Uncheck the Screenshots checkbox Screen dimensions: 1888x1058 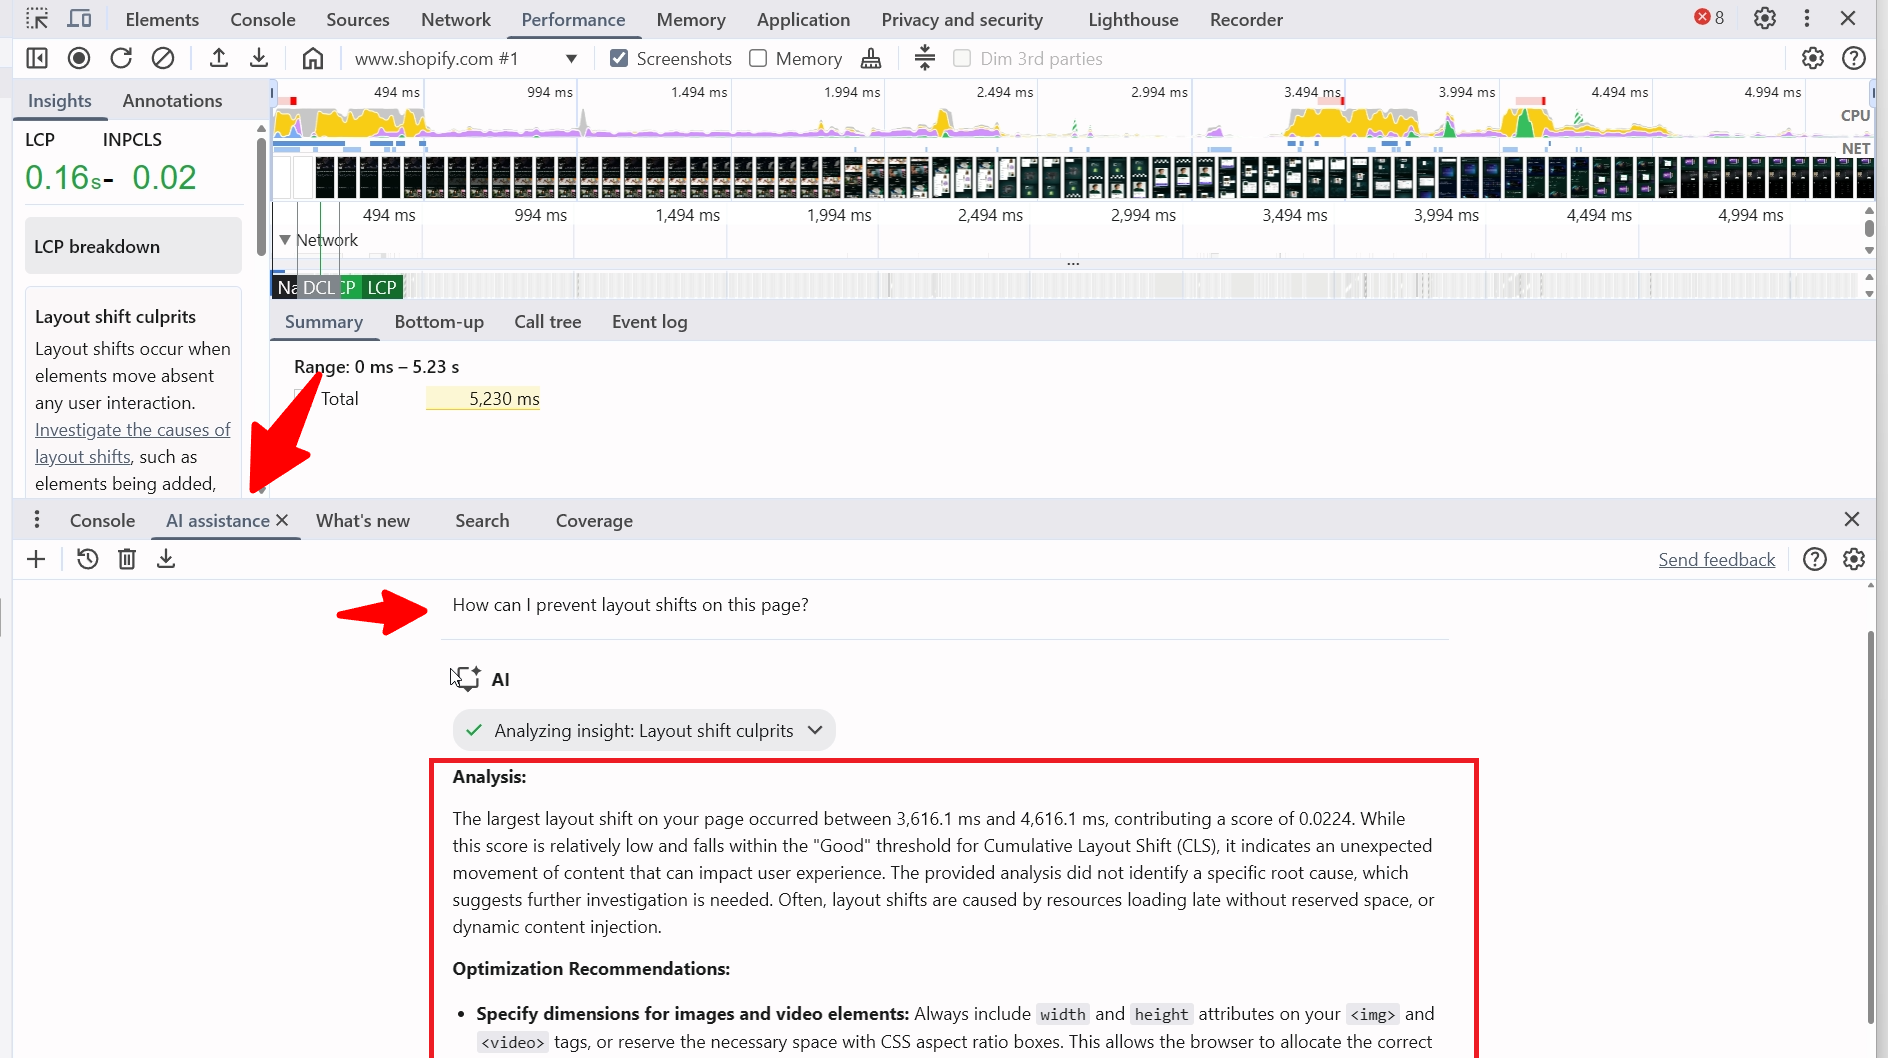pyautogui.click(x=619, y=59)
